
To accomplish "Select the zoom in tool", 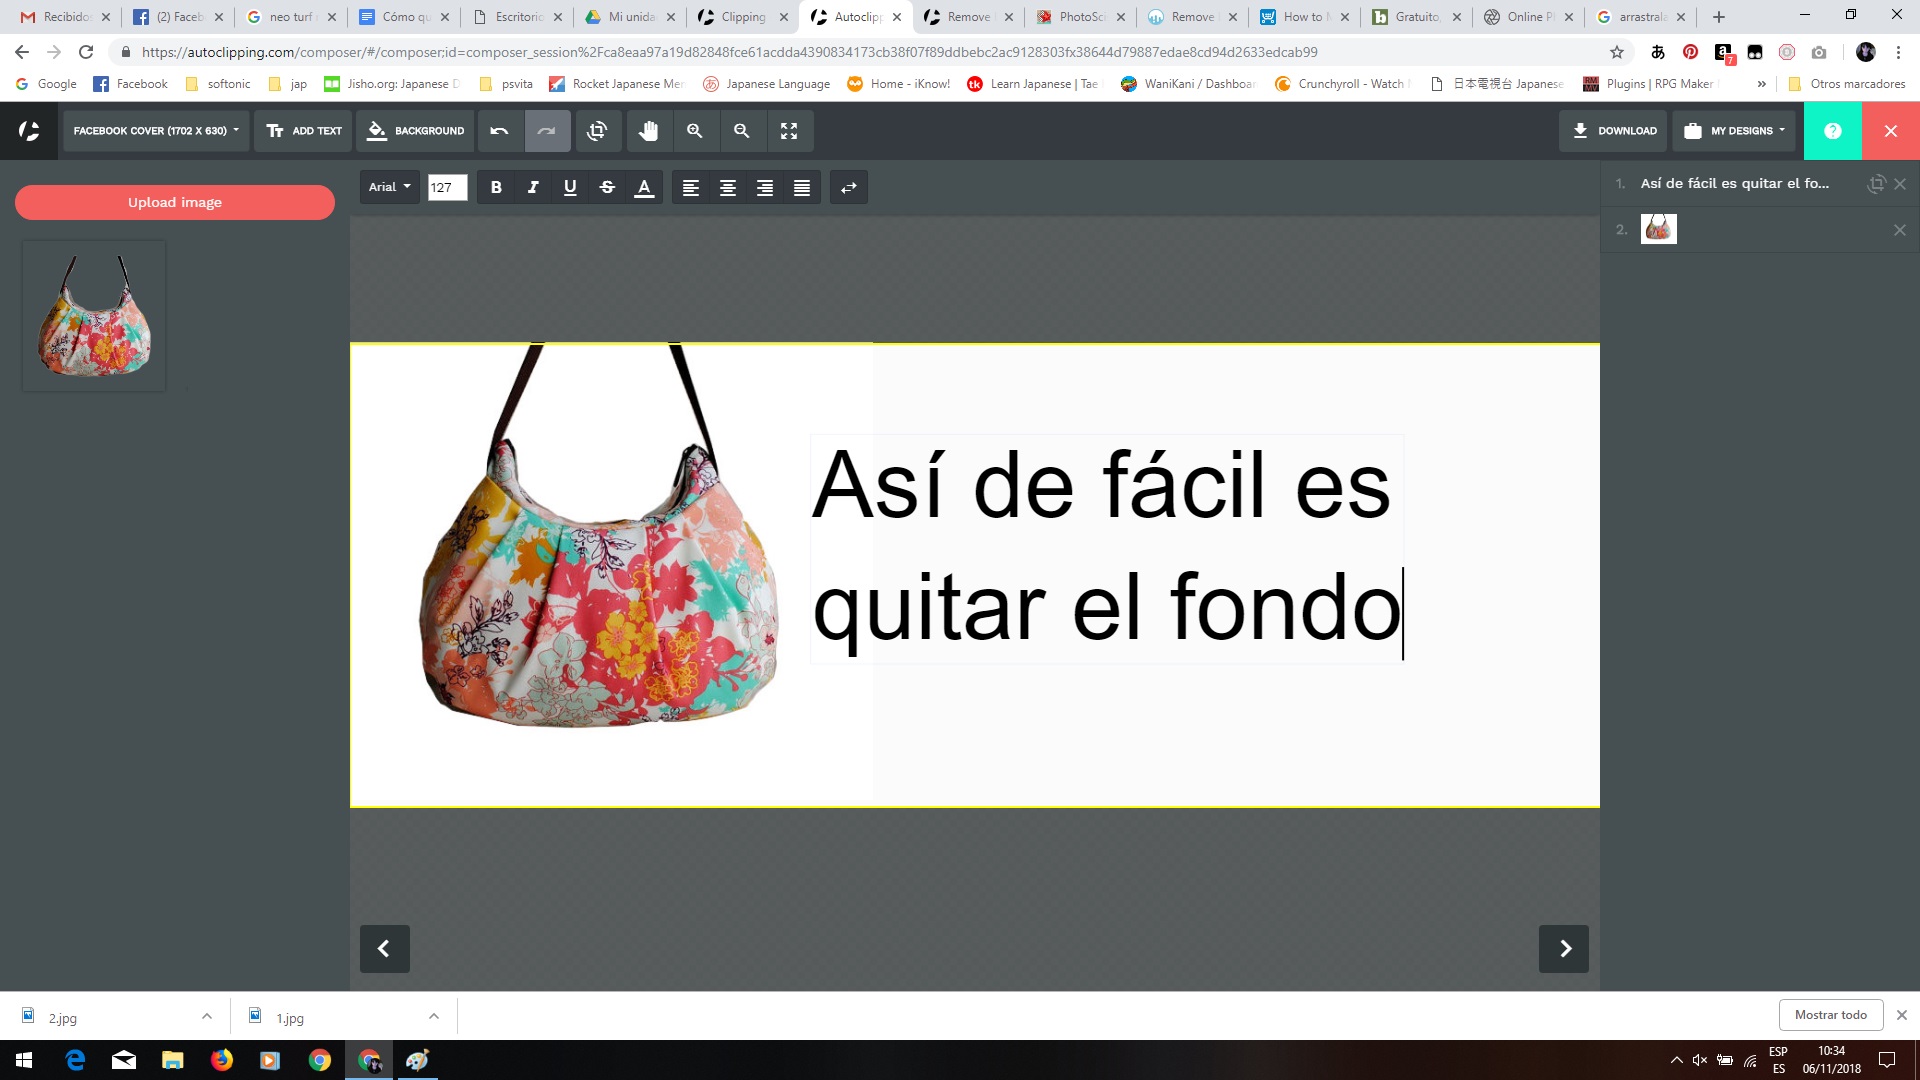I will [x=696, y=131].
